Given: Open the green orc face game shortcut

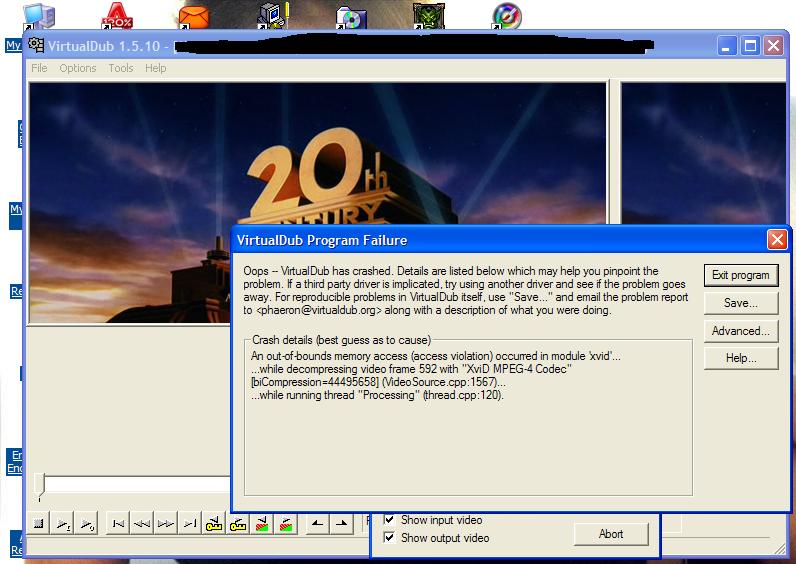Looking at the screenshot, I should (x=429, y=15).
